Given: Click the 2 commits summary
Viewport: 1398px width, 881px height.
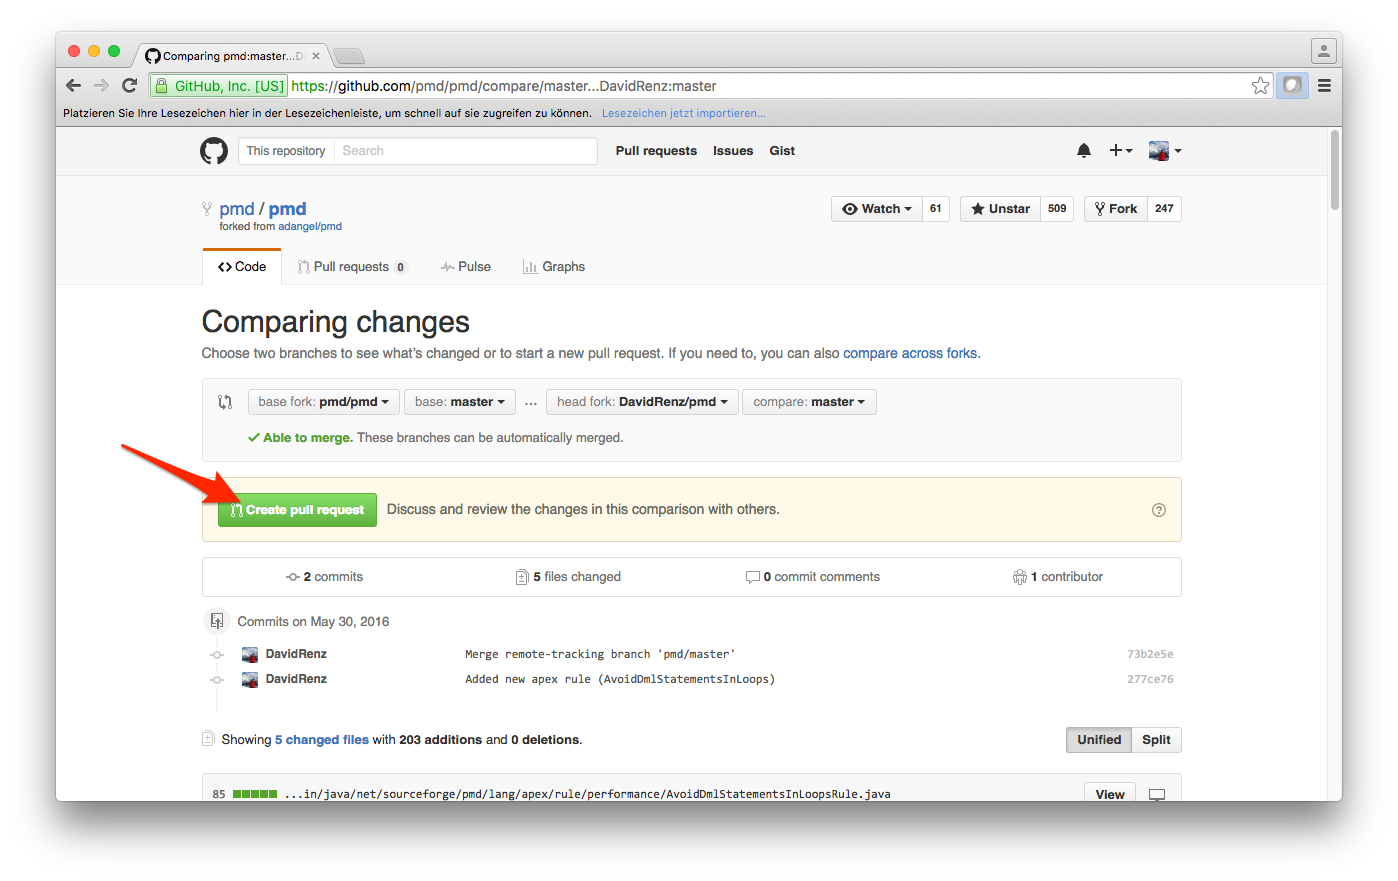Looking at the screenshot, I should pos(324,577).
